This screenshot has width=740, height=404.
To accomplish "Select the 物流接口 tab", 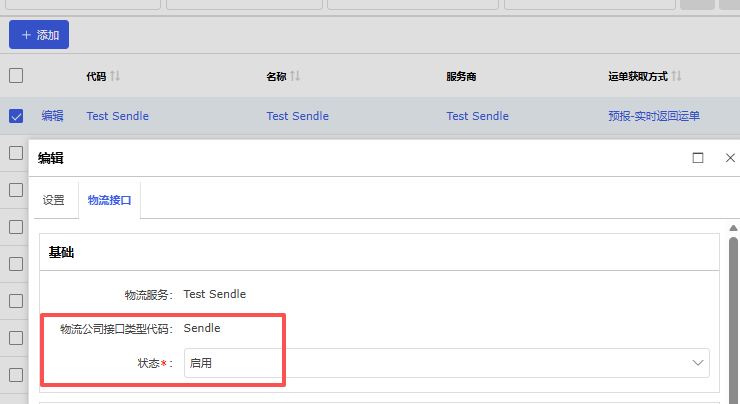I will [110, 200].
